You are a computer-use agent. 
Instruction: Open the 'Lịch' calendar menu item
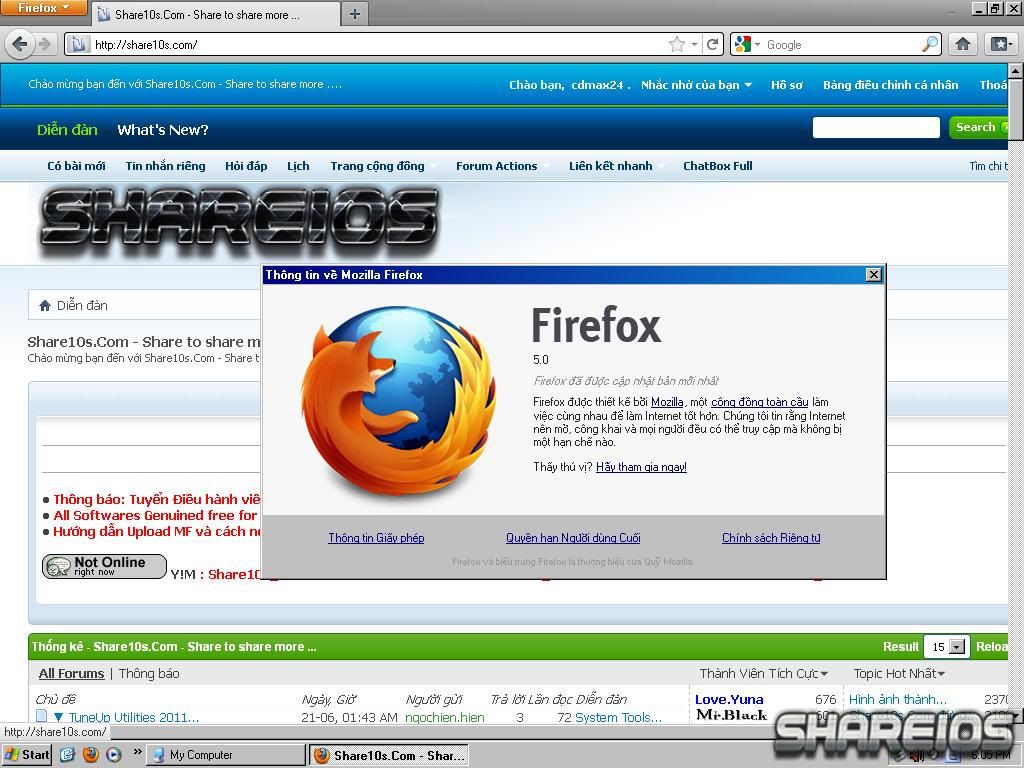298,166
